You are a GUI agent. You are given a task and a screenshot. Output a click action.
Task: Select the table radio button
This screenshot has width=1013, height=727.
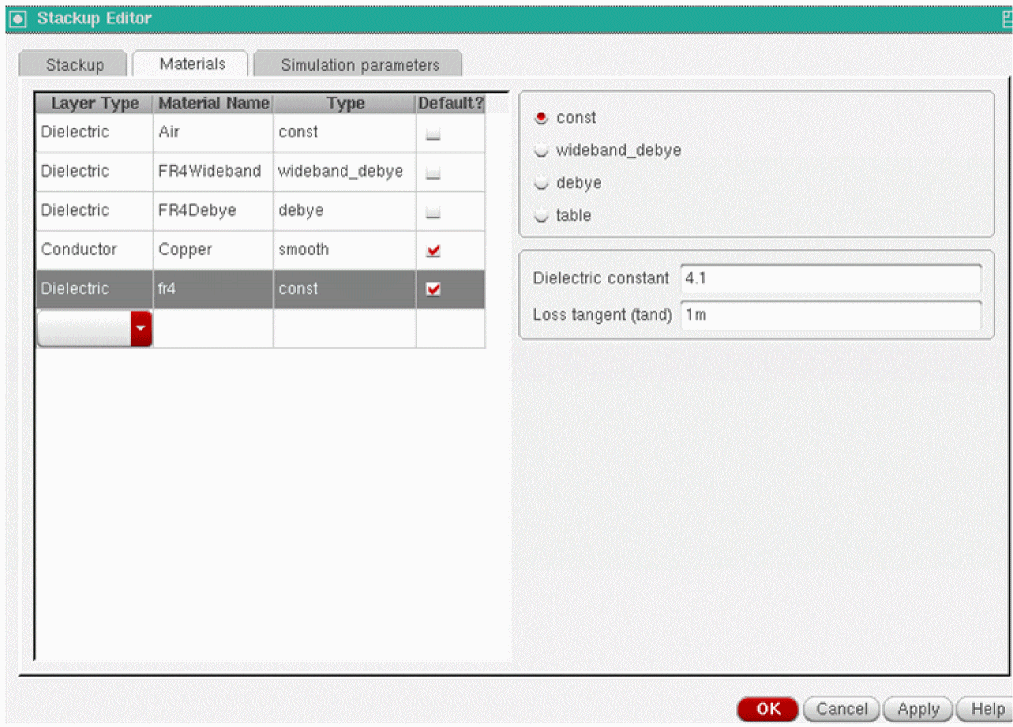coord(541,216)
